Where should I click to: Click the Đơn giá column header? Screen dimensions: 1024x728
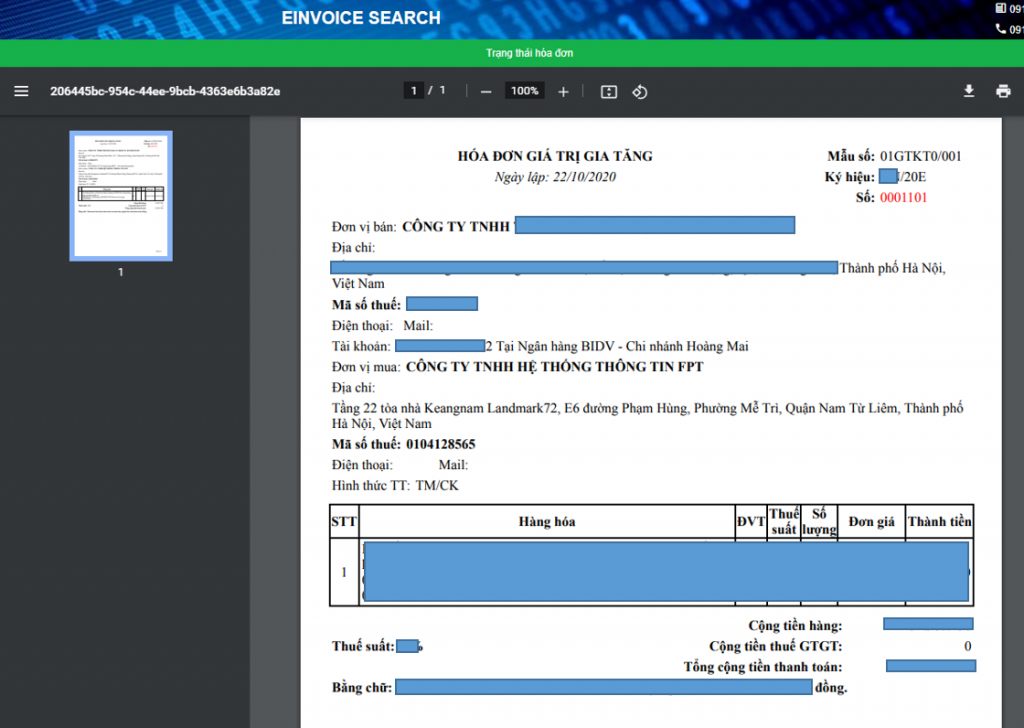click(x=871, y=522)
